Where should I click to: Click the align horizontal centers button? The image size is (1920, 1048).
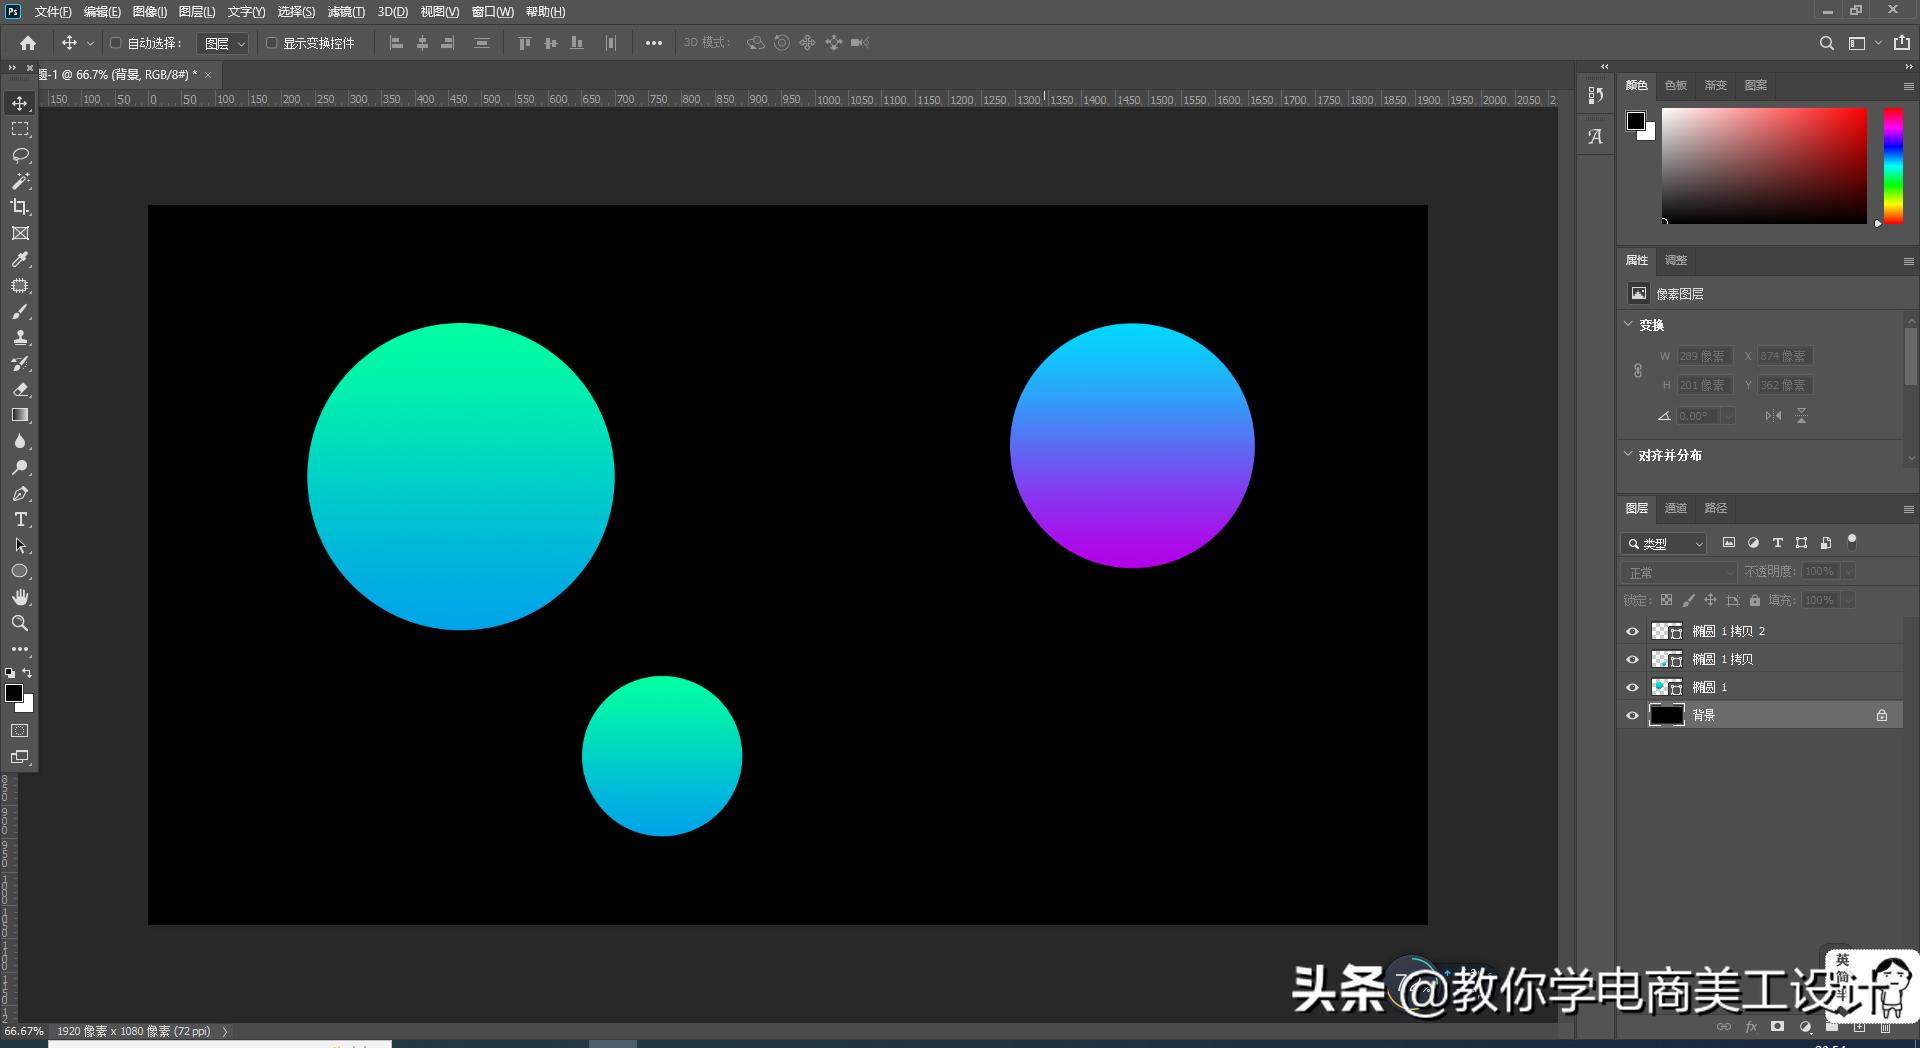tap(422, 43)
